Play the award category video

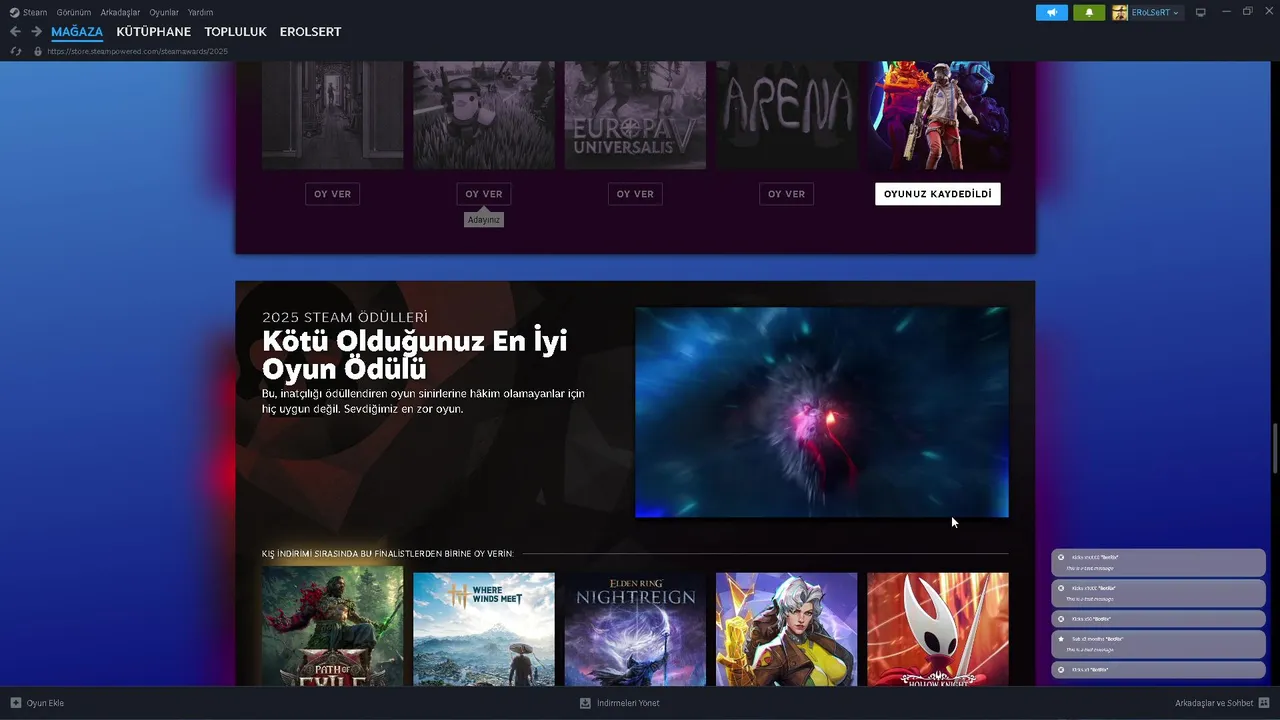[x=822, y=412]
